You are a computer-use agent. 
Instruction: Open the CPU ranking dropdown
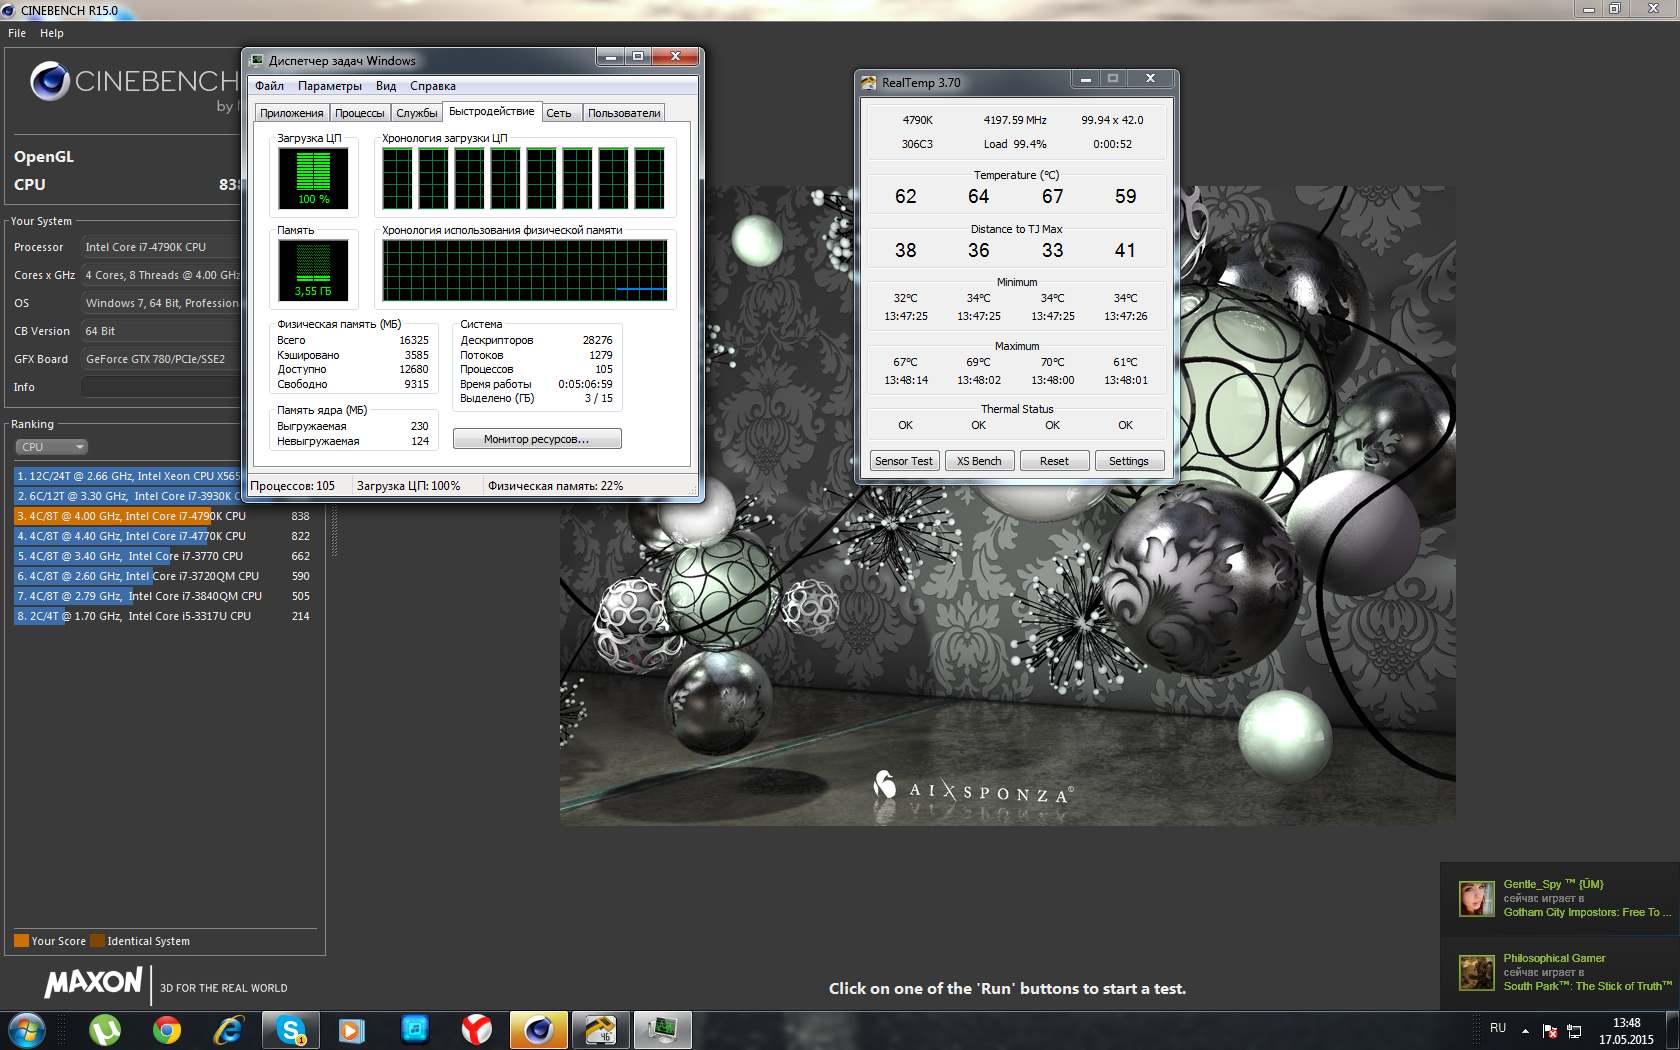point(52,447)
